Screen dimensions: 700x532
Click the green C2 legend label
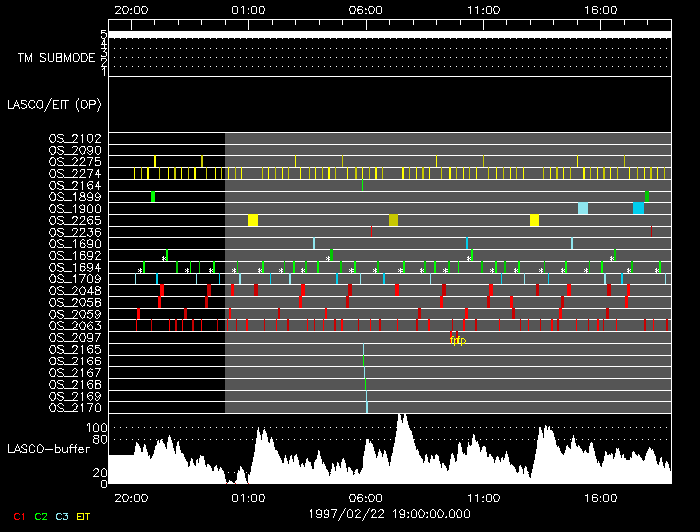tap(40, 516)
